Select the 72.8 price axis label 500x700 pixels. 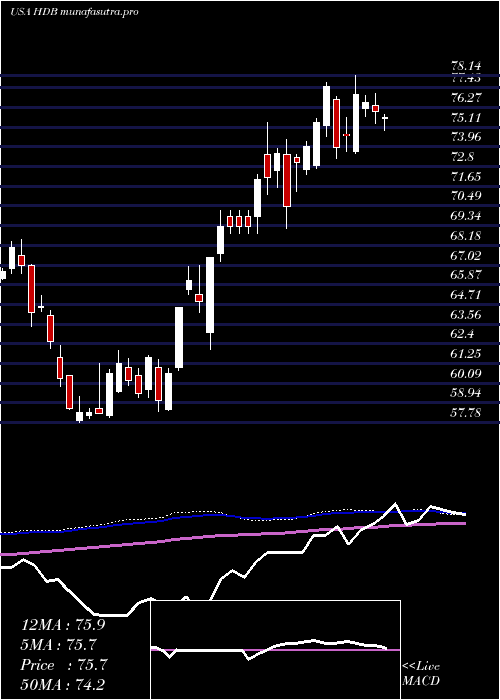[463, 157]
